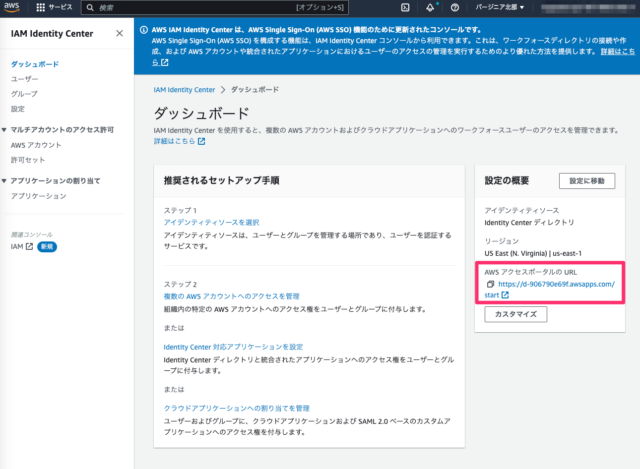Click the アイデンティティソース label in summary
640x469 pixels.
click(522, 211)
